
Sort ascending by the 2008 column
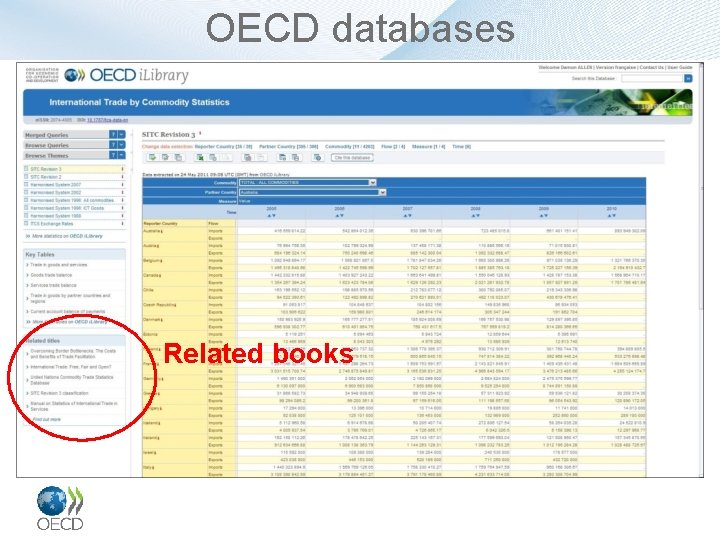(473, 216)
